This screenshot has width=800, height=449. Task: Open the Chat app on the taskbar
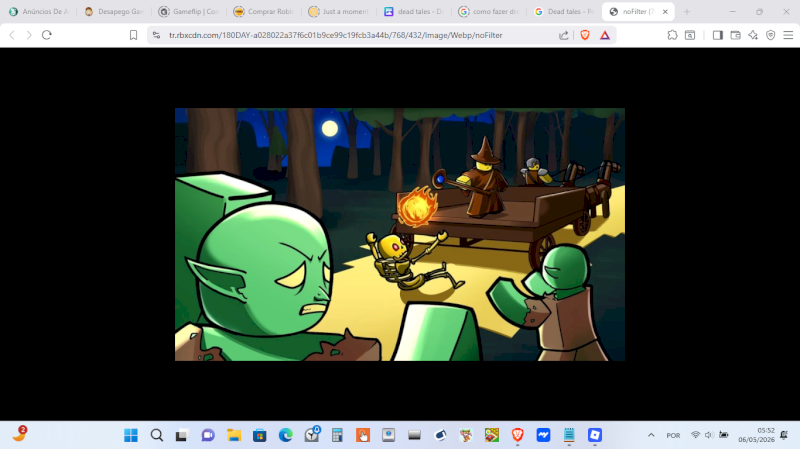point(208,435)
